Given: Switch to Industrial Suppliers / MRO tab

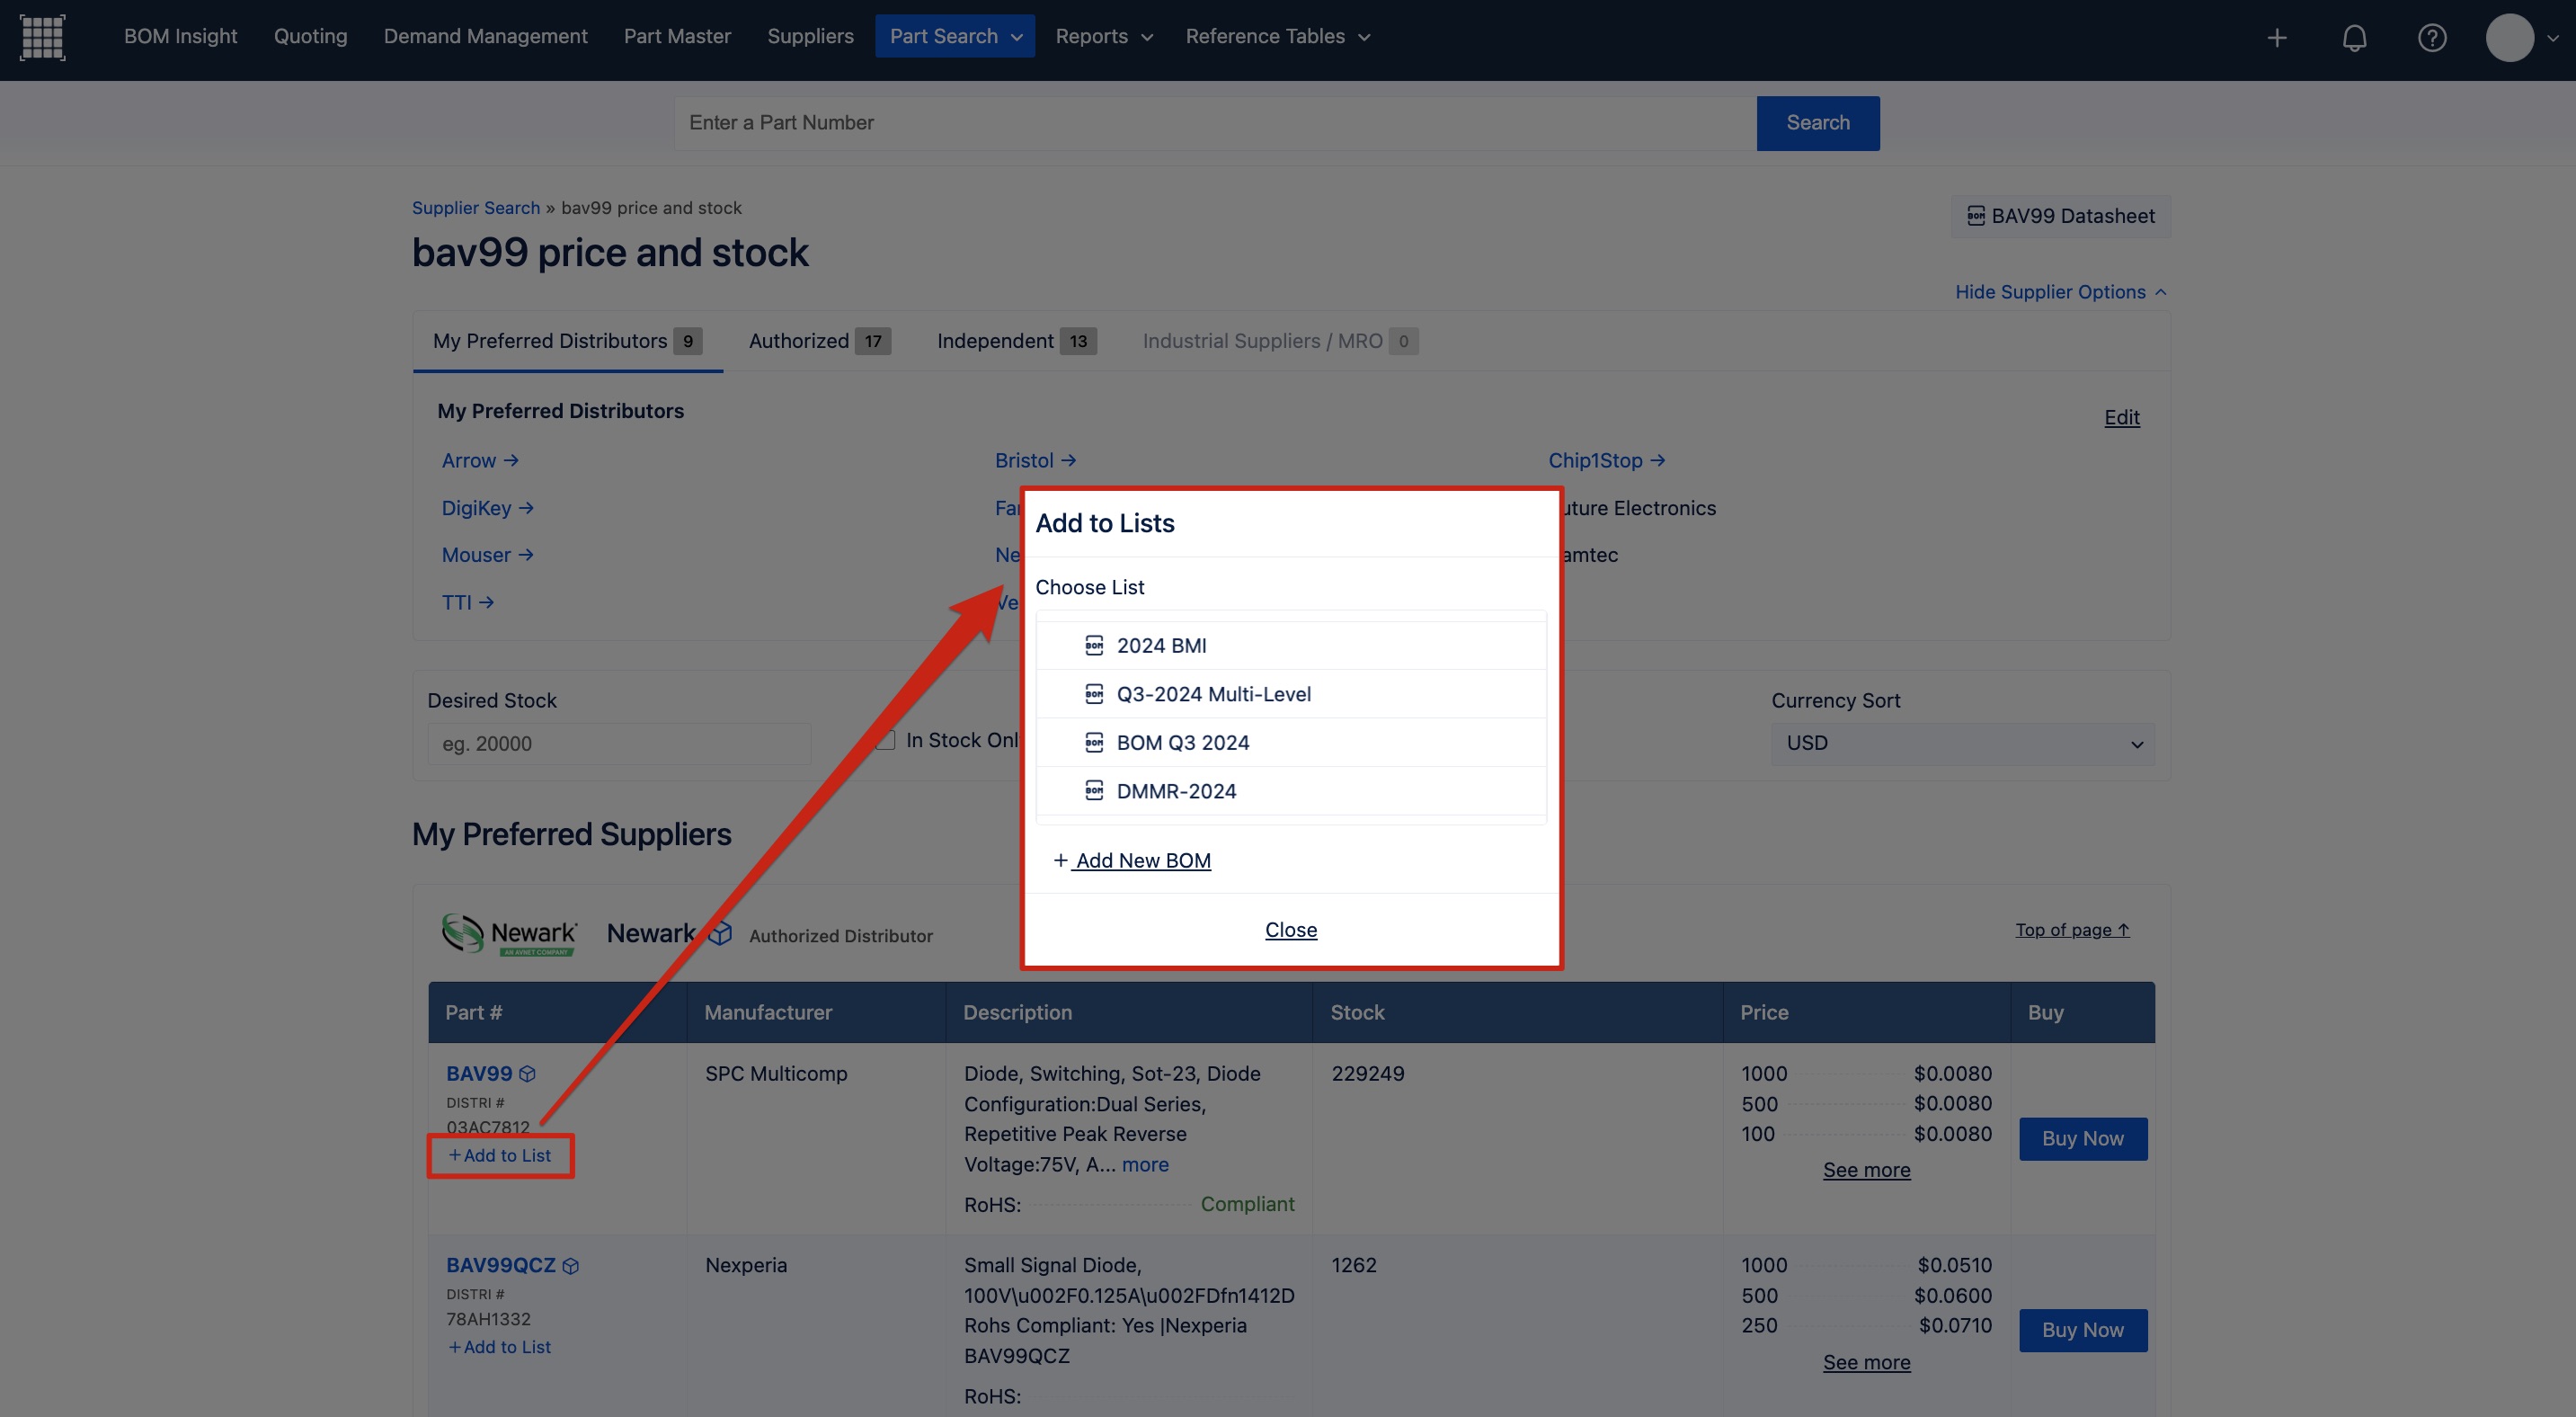Looking at the screenshot, I should 1280,341.
